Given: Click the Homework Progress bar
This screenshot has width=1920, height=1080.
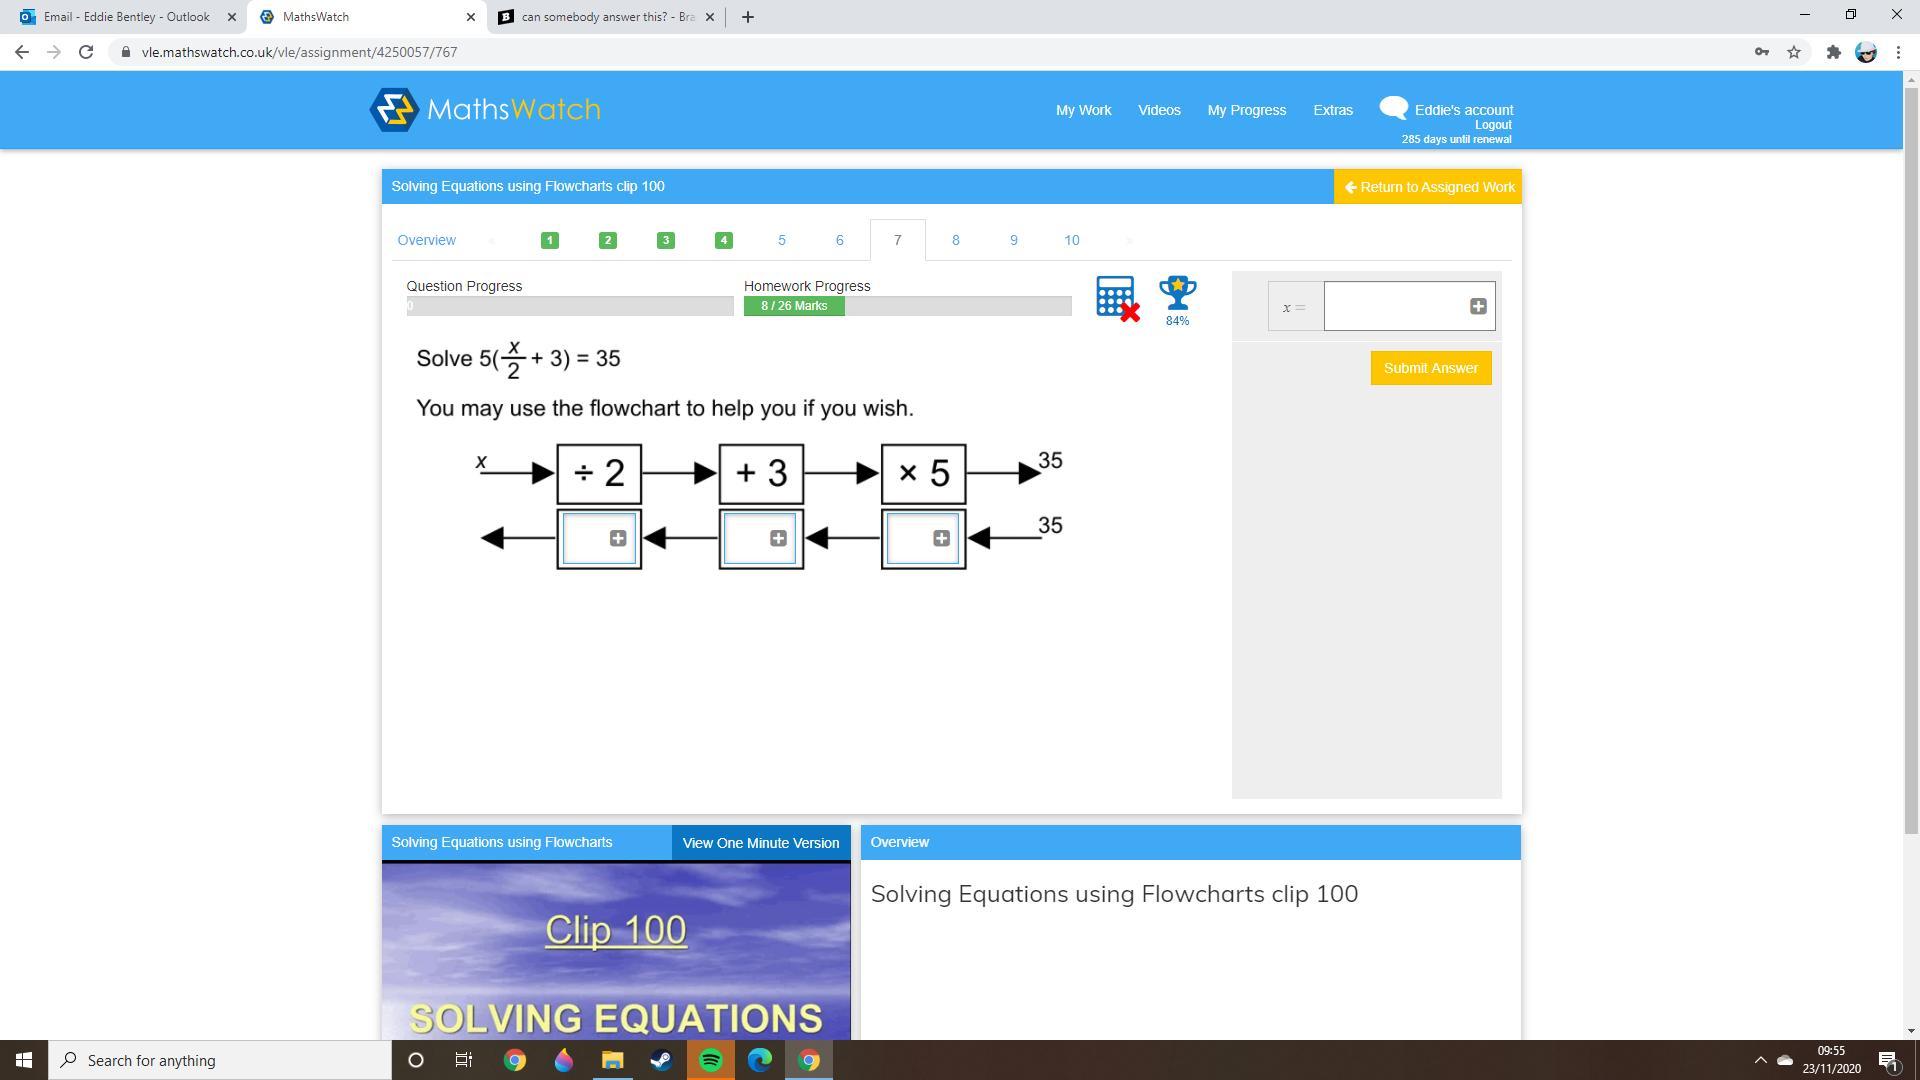Looking at the screenshot, I should coord(907,306).
